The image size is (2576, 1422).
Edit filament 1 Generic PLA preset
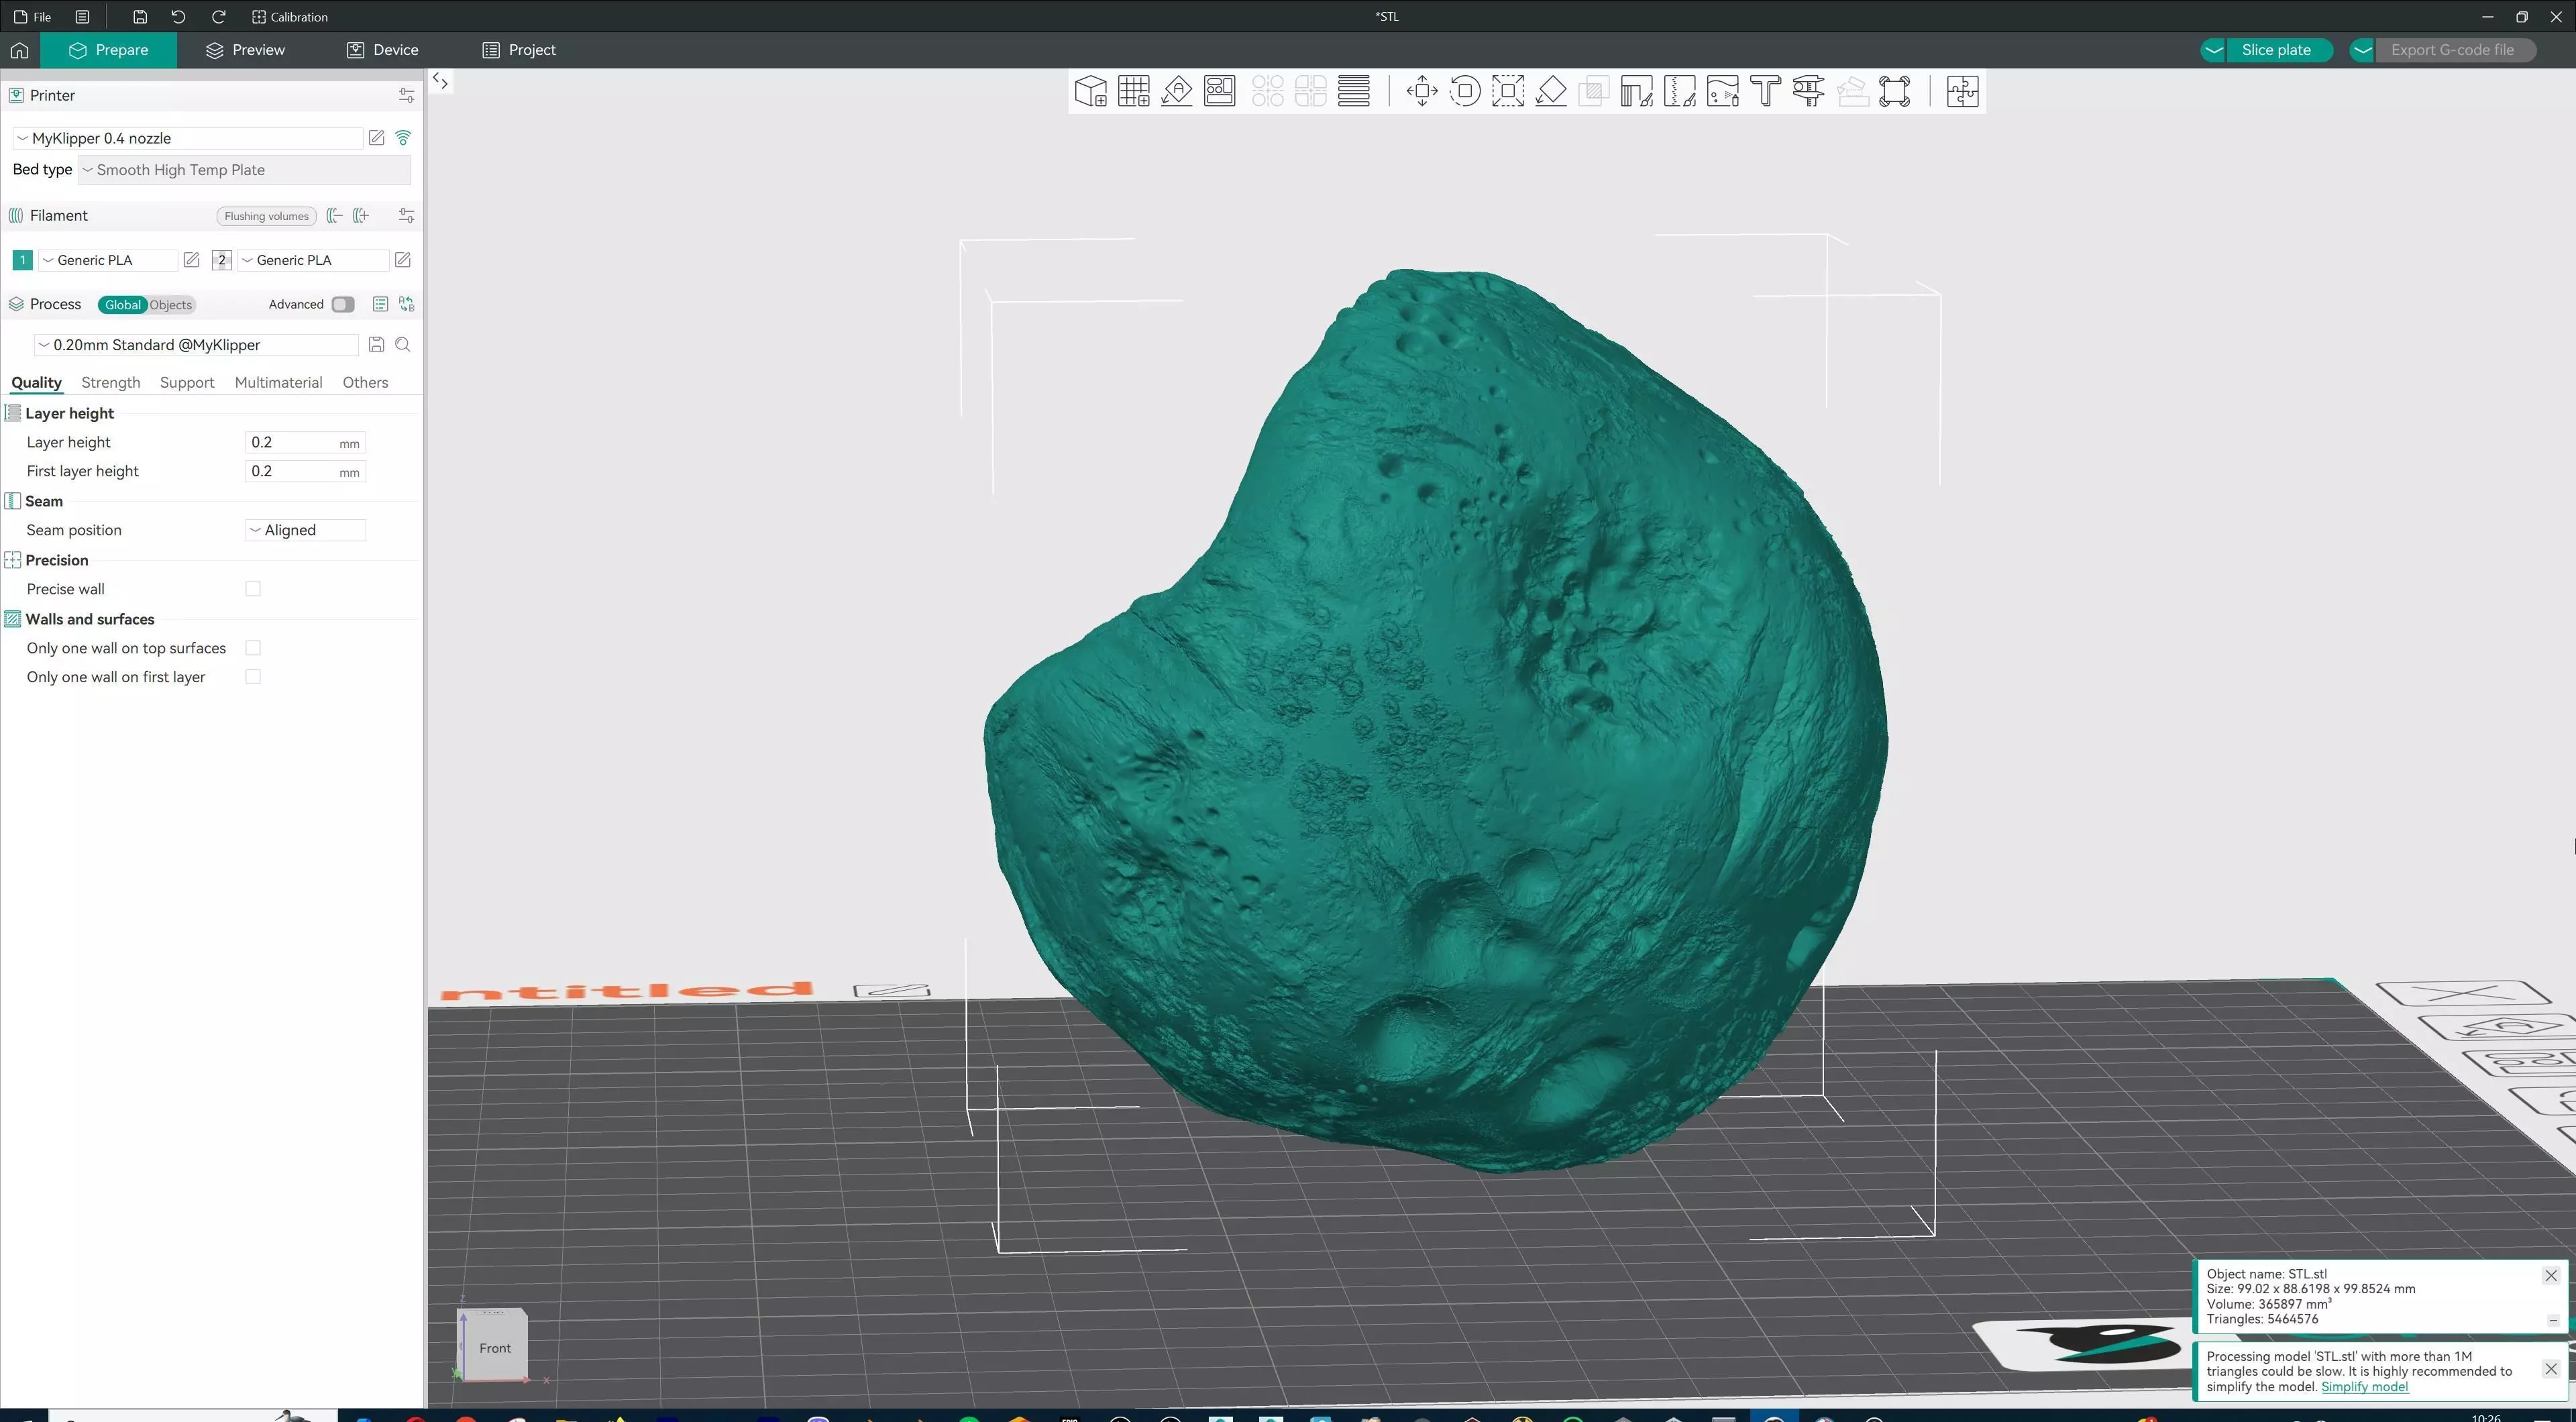(191, 260)
